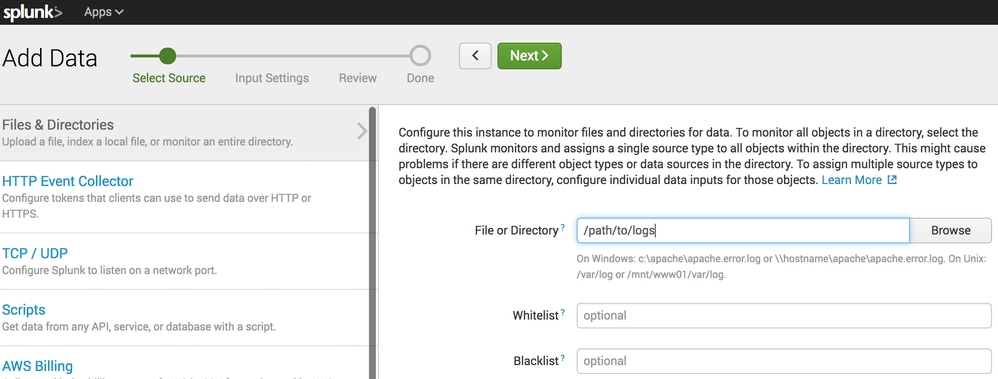Click the File or Directory path field
This screenshot has height=379, width=998.
point(743,231)
